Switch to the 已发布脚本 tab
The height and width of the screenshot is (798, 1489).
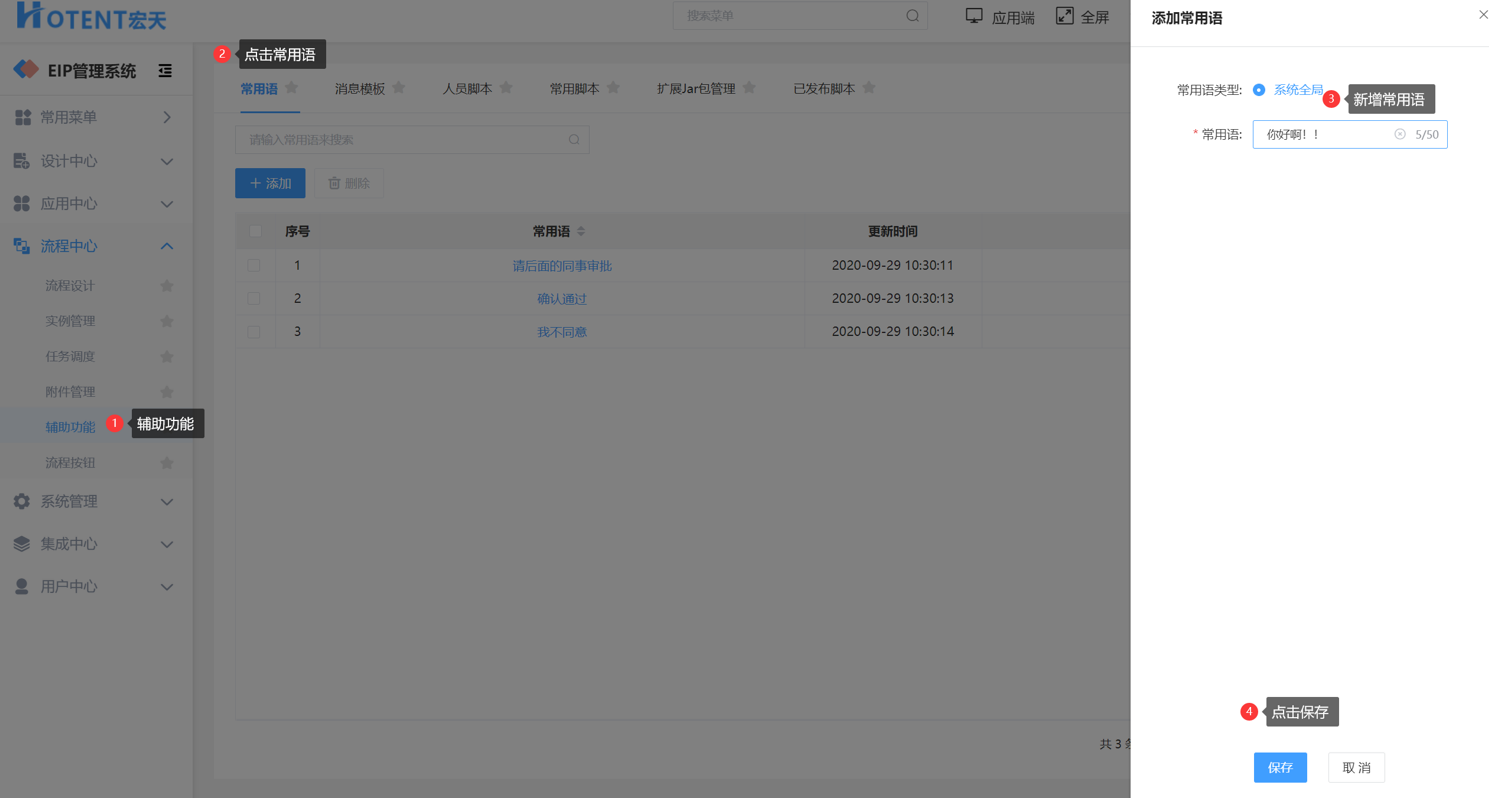(x=824, y=89)
